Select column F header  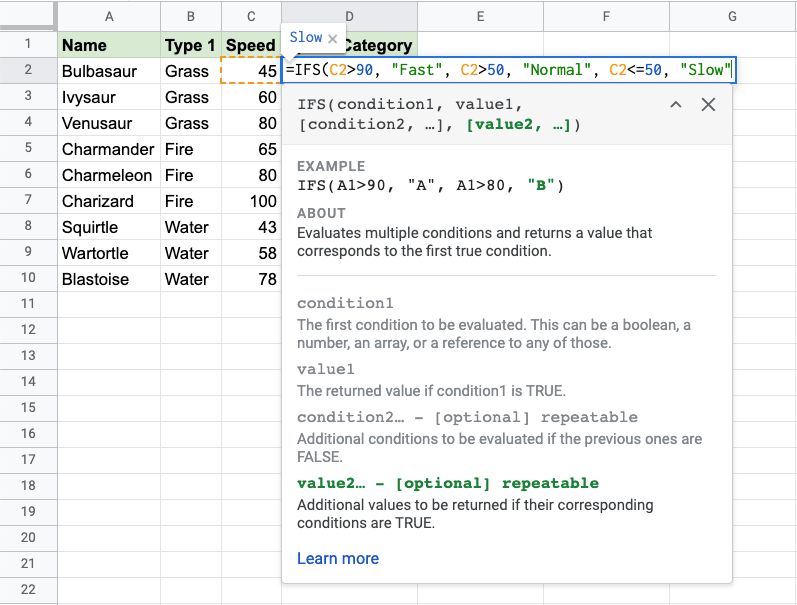[607, 16]
